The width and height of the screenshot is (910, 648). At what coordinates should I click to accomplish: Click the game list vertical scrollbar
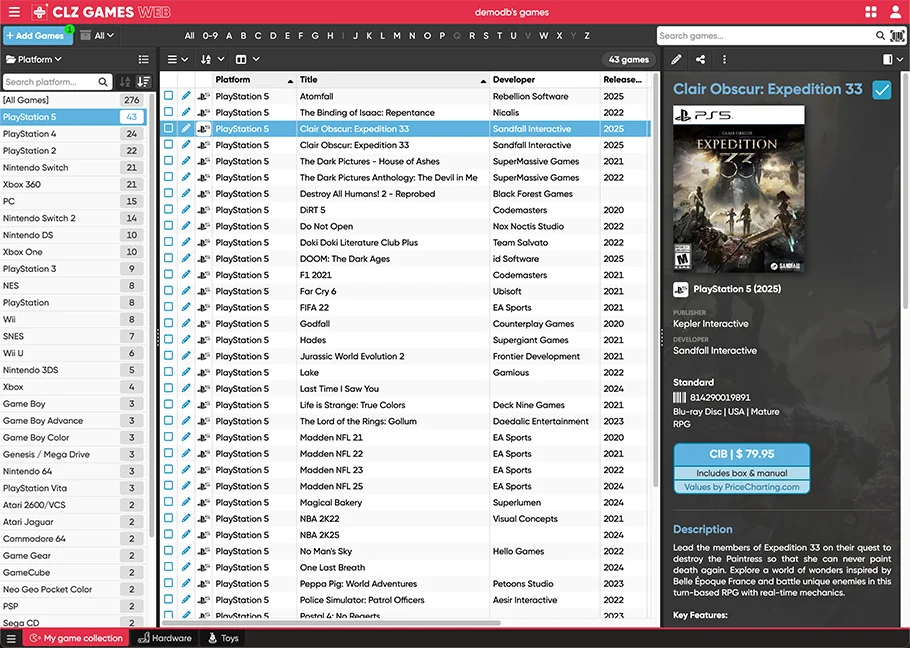pos(656,278)
